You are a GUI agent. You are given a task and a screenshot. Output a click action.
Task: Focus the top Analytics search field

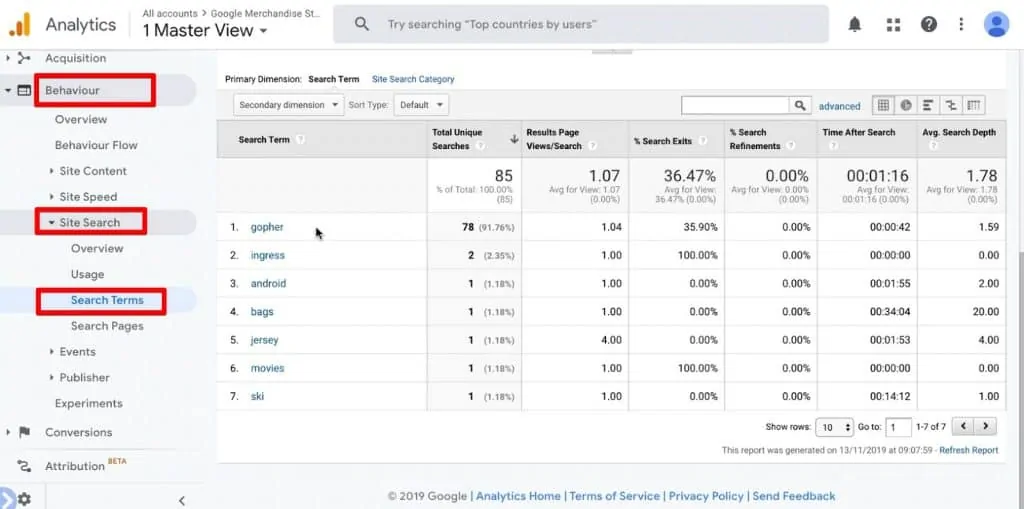[581, 24]
